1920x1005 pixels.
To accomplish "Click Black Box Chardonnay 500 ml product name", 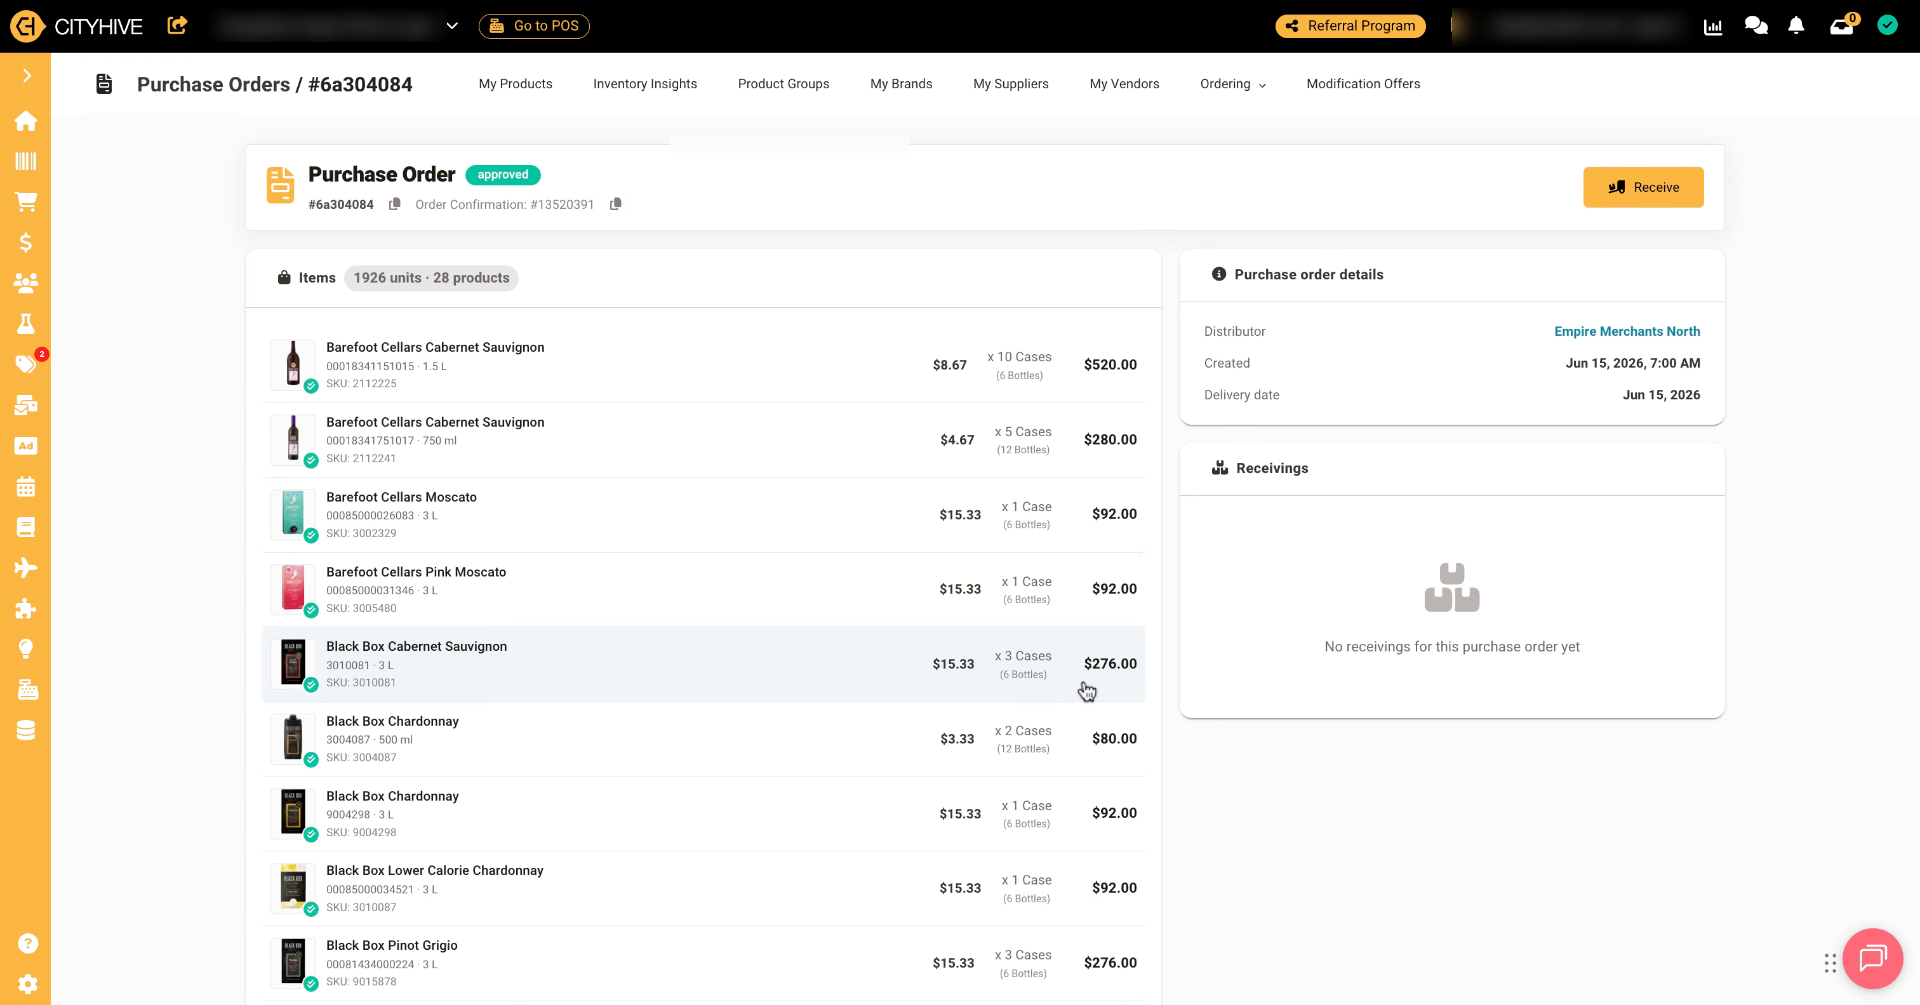I will tap(392, 722).
